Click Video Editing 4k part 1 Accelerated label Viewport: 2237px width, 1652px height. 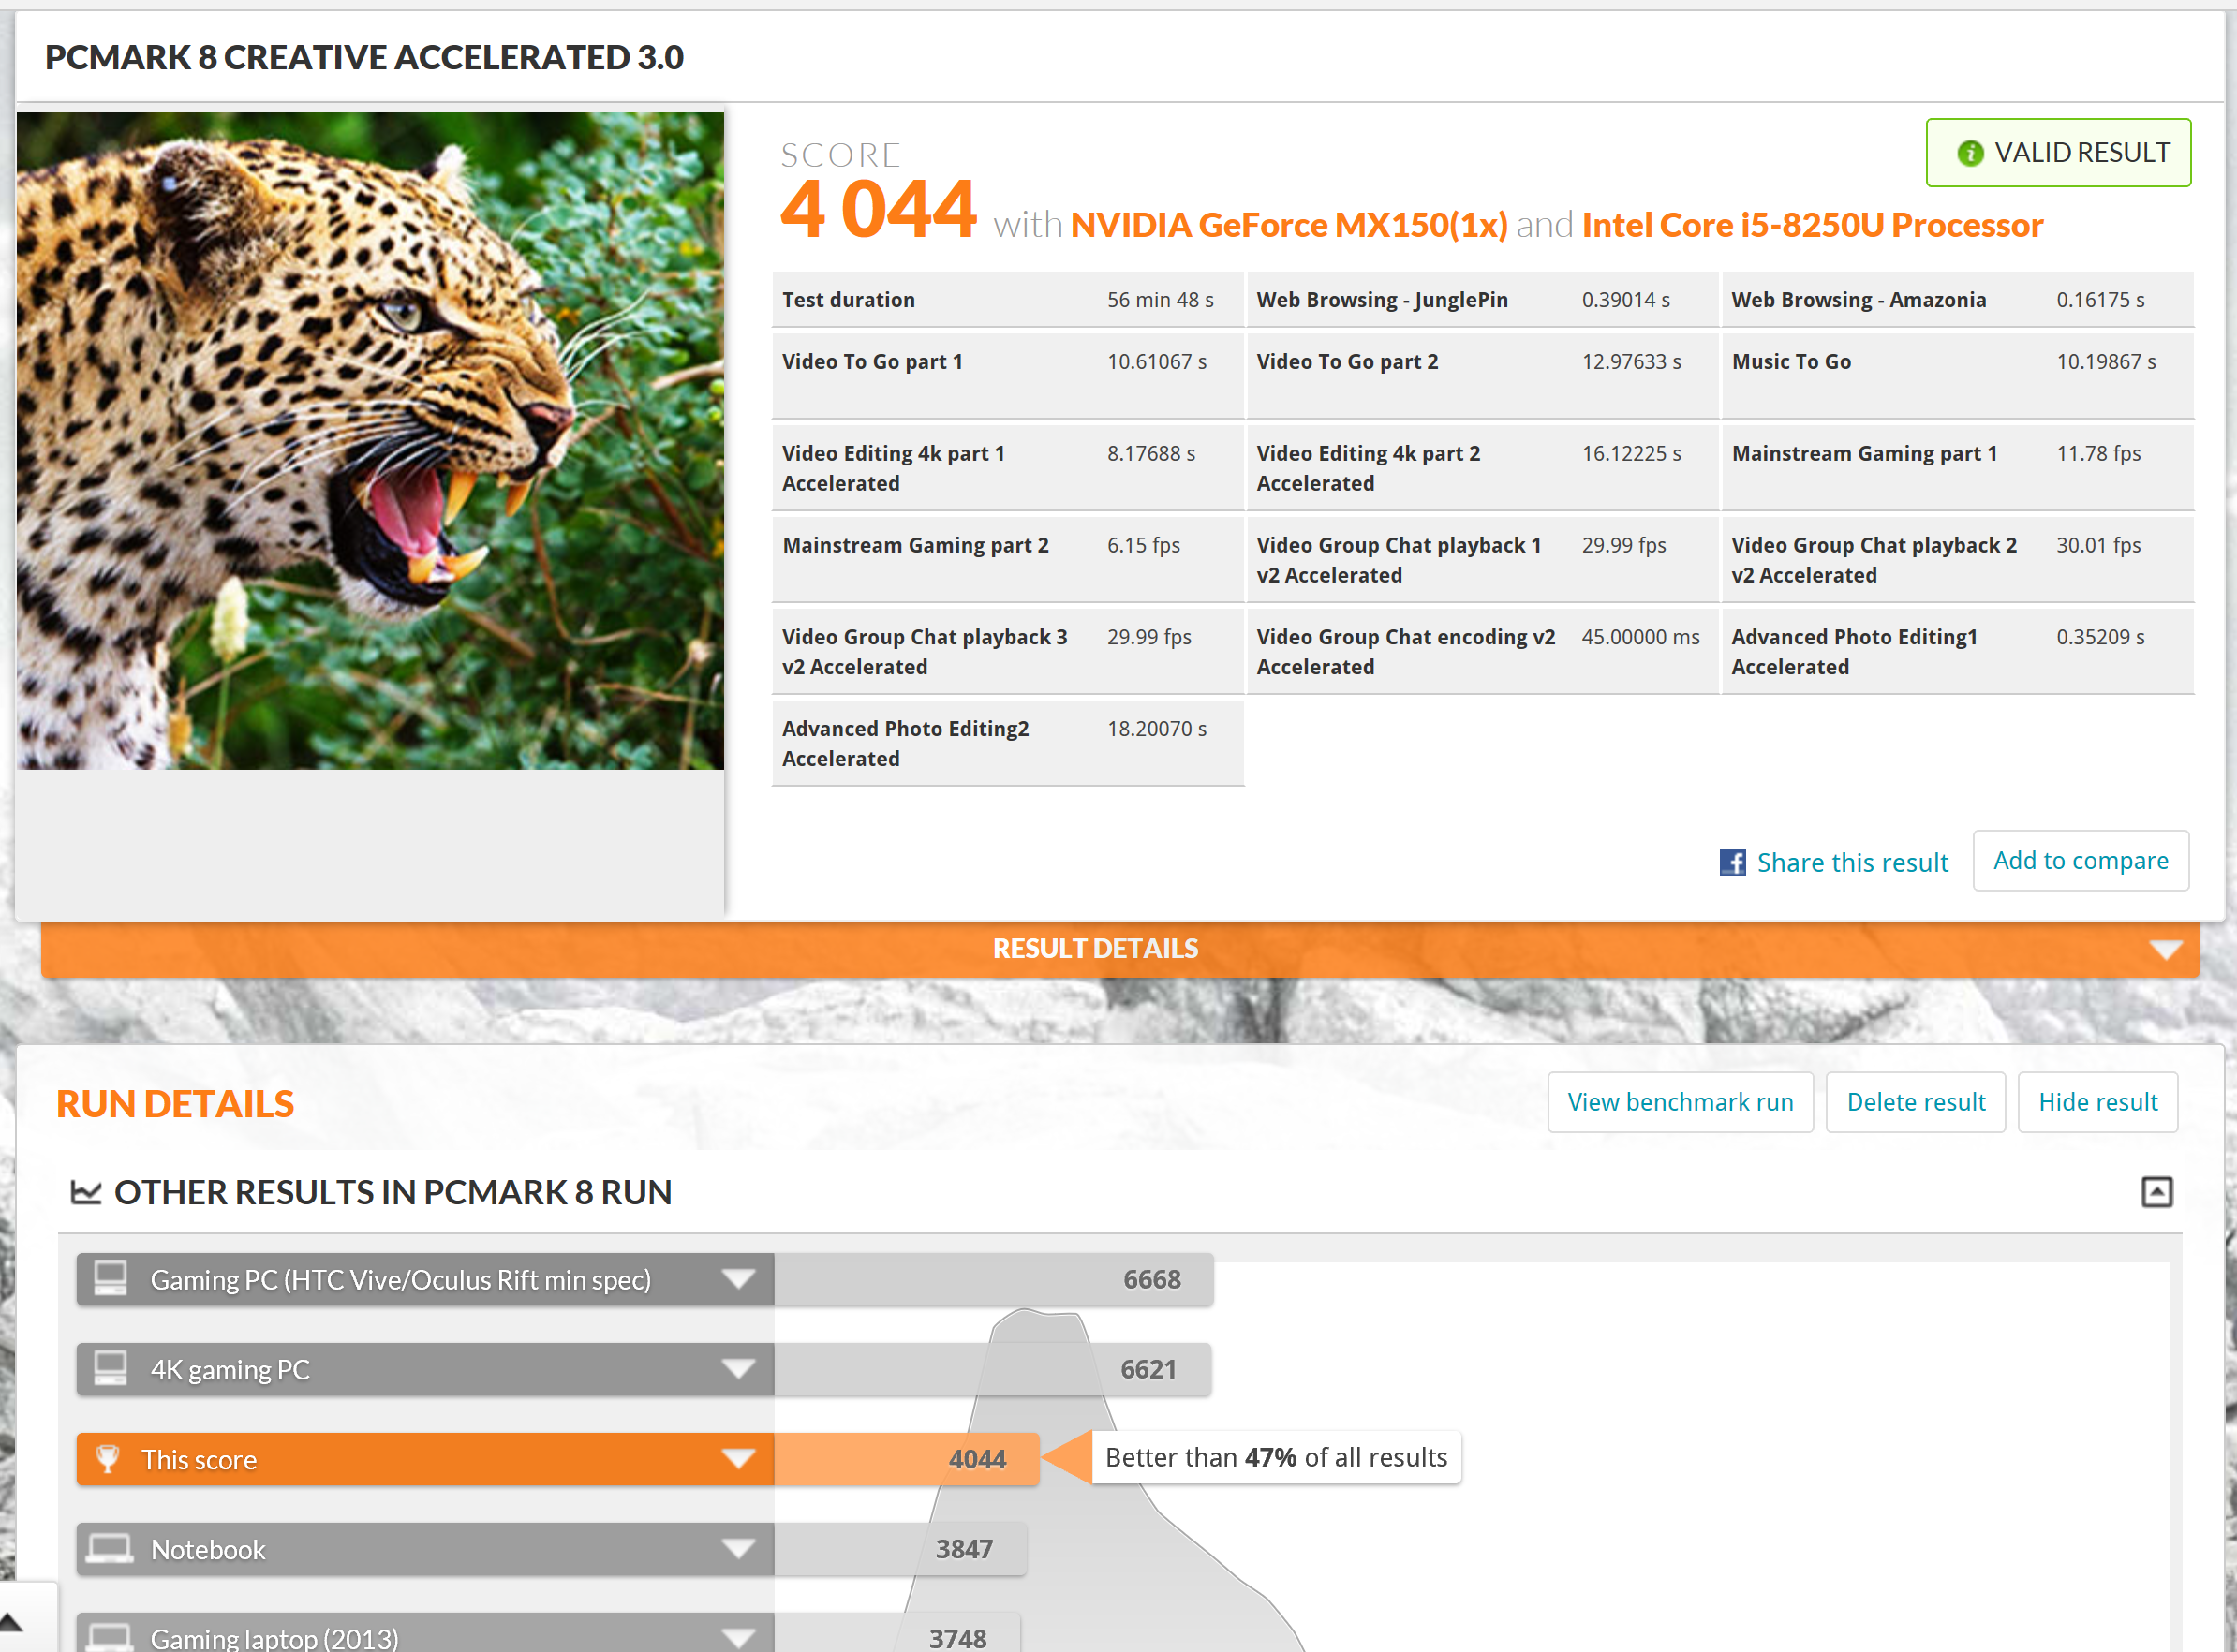point(893,468)
